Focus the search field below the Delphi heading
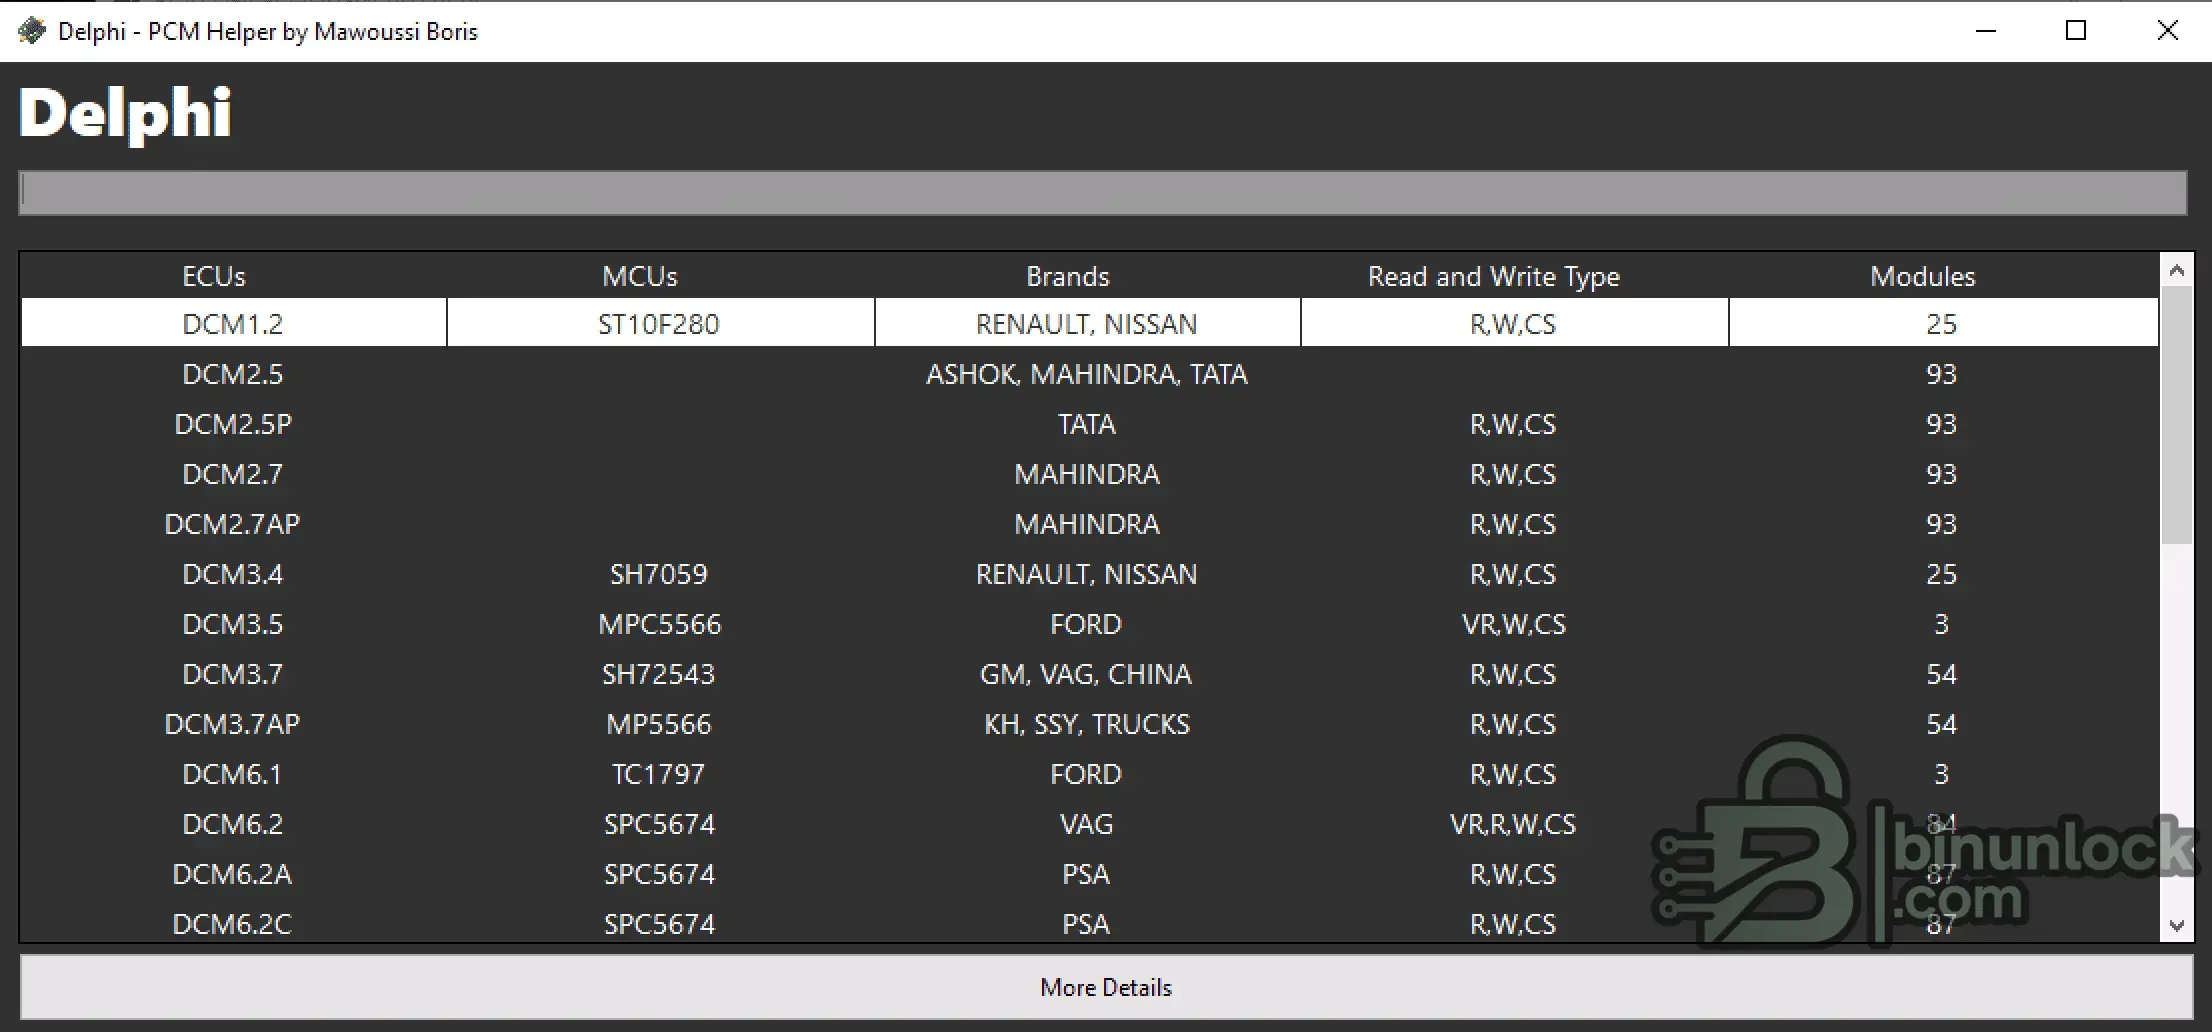Viewport: 2212px width, 1032px height. point(1103,193)
